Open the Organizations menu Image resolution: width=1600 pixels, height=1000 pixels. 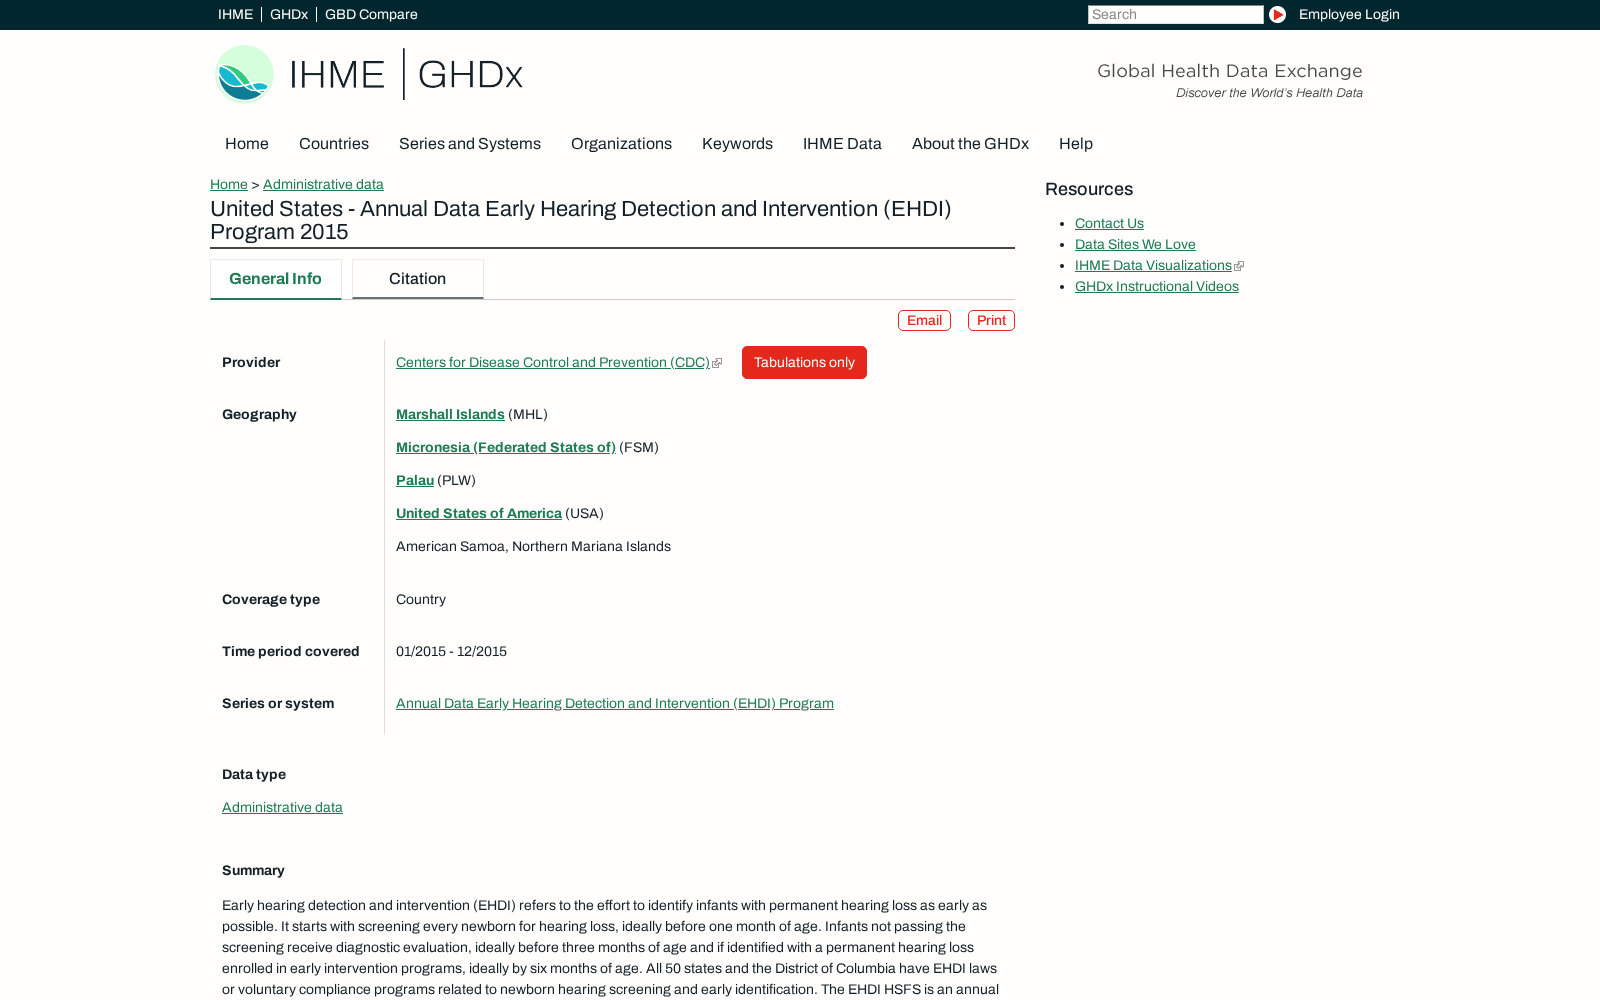(621, 144)
